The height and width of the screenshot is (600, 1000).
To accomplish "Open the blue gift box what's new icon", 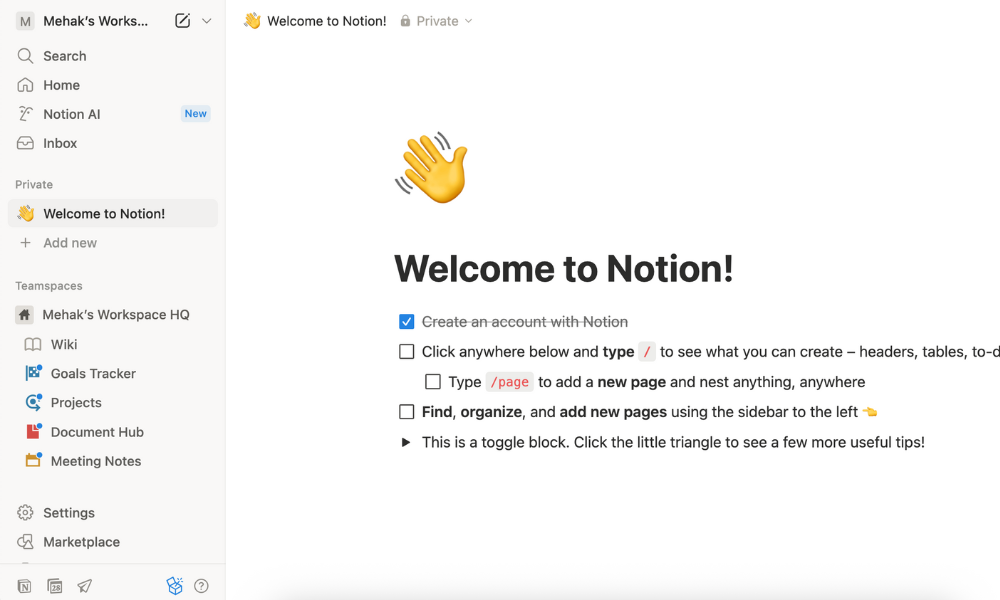I will point(175,586).
